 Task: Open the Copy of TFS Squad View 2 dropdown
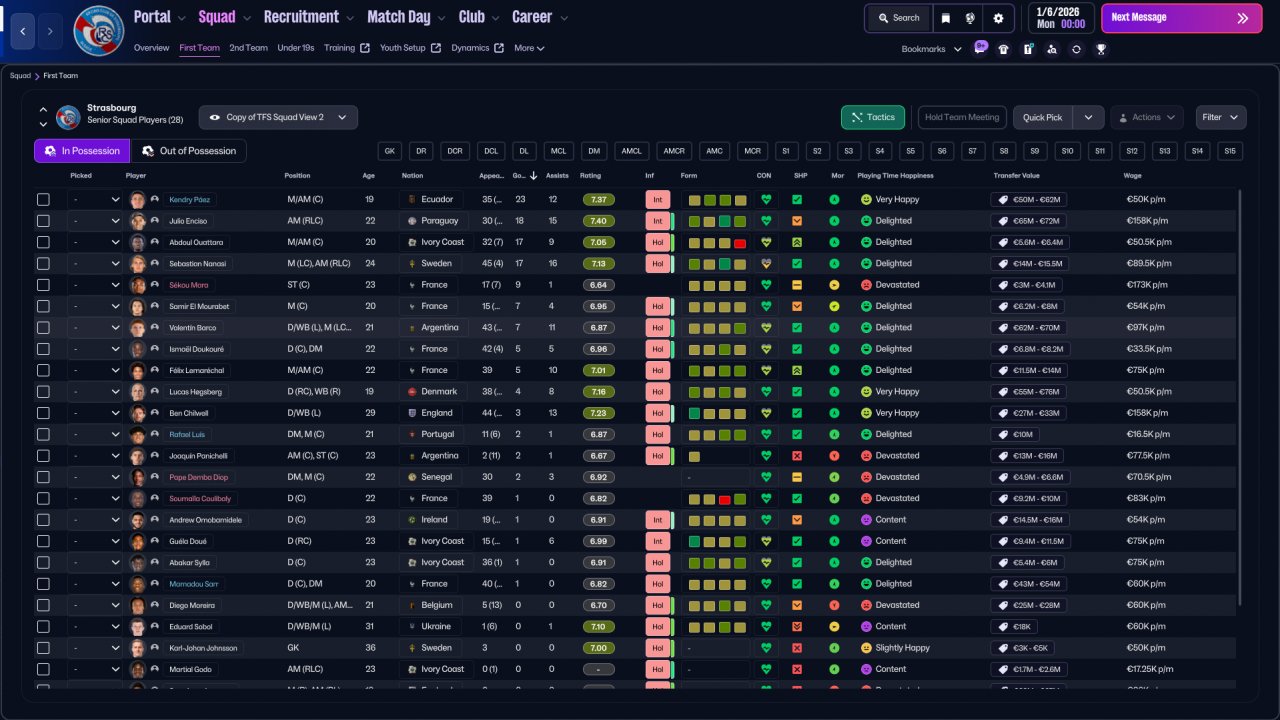point(278,117)
